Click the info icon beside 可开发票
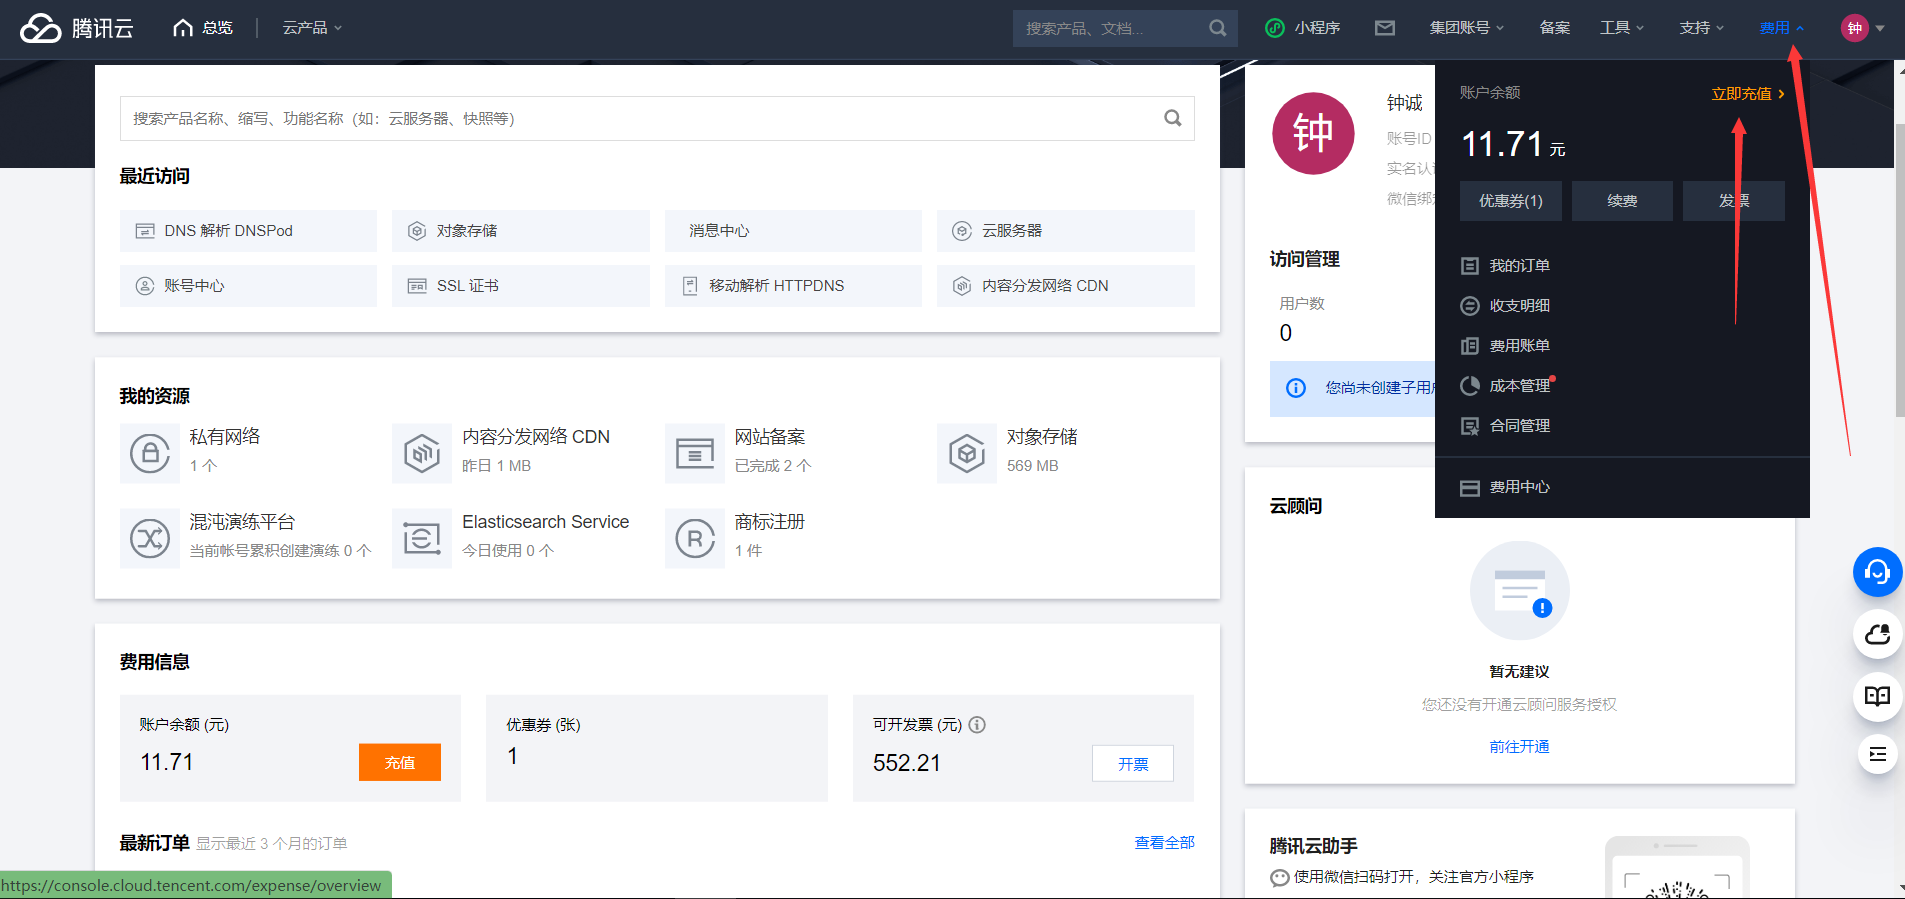Image resolution: width=1905 pixels, height=899 pixels. click(977, 725)
